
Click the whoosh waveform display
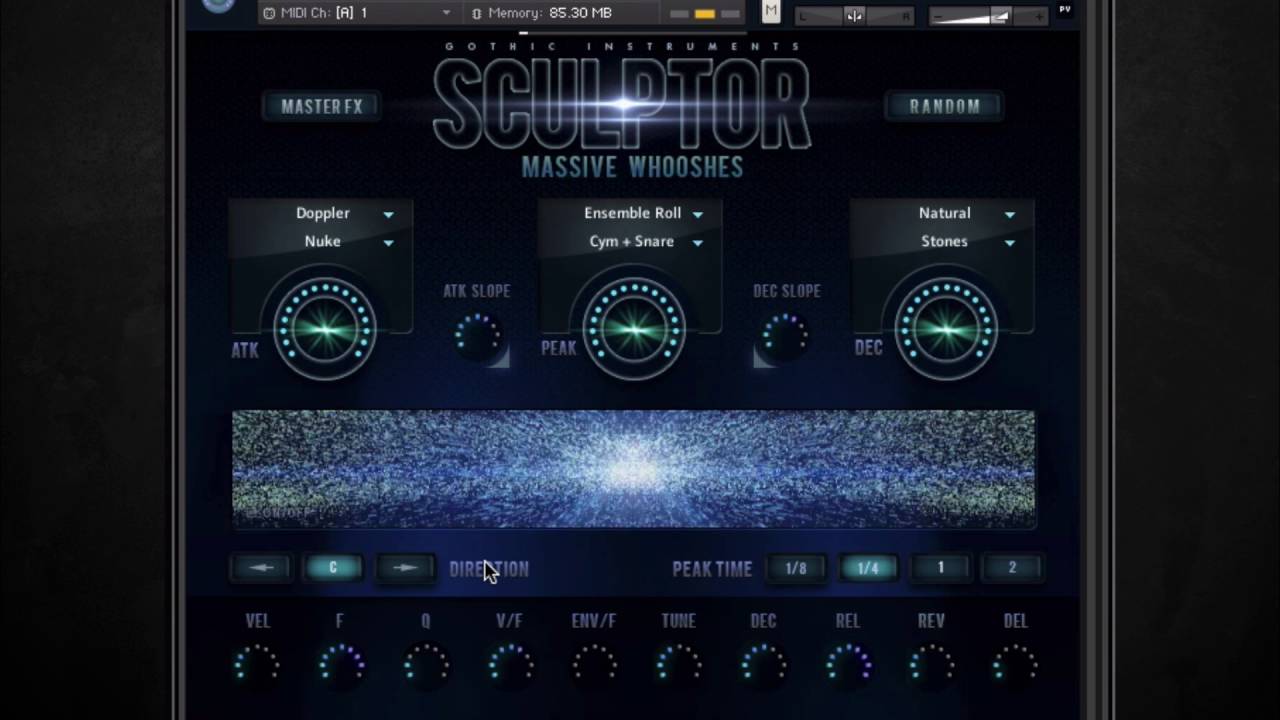point(634,468)
